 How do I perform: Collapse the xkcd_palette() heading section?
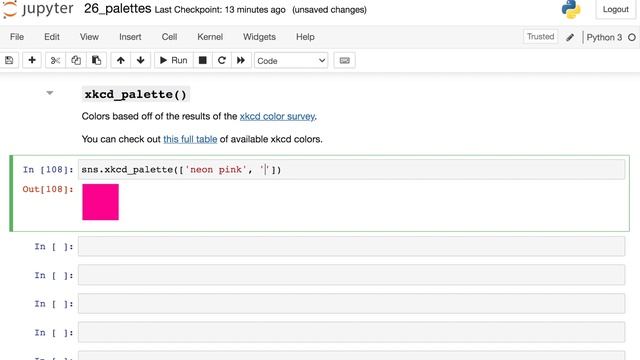click(50, 93)
